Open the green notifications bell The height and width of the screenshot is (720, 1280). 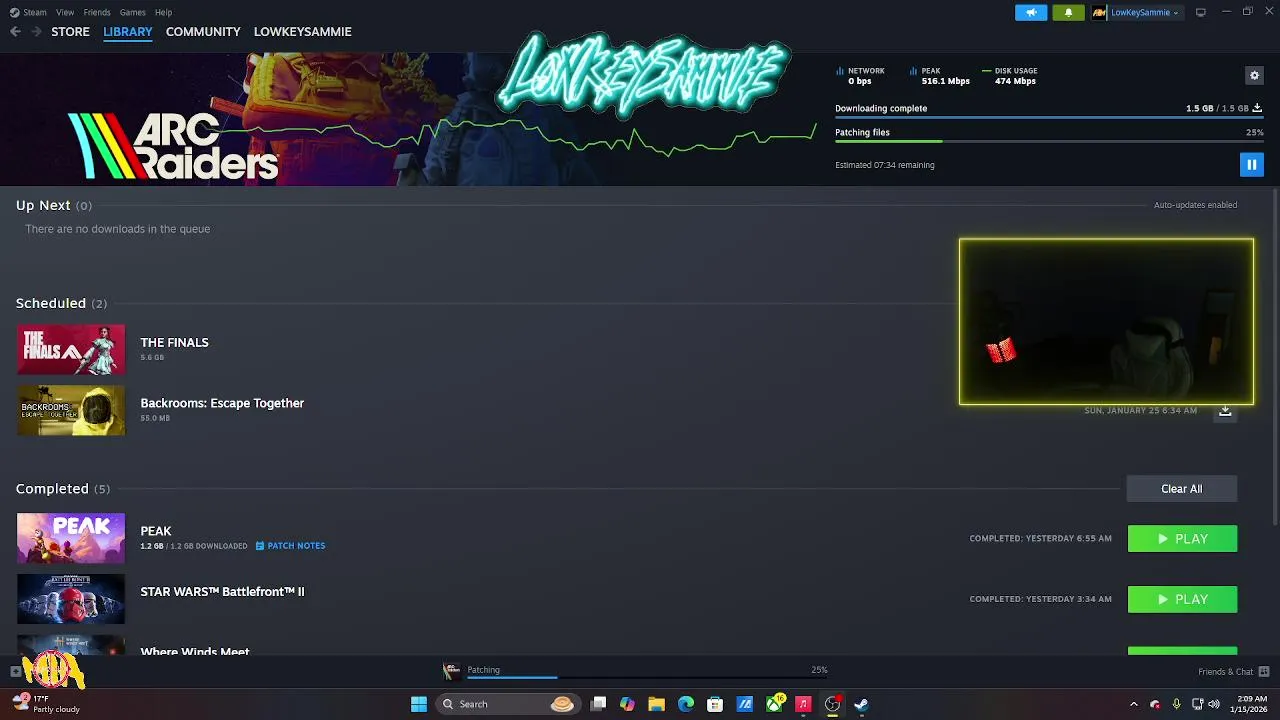[x=1068, y=12]
